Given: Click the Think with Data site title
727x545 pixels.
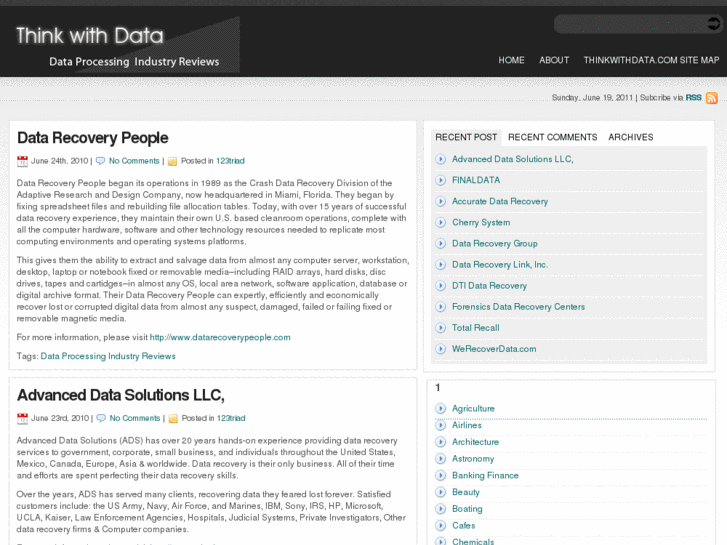Looking at the screenshot, I should pos(90,36).
